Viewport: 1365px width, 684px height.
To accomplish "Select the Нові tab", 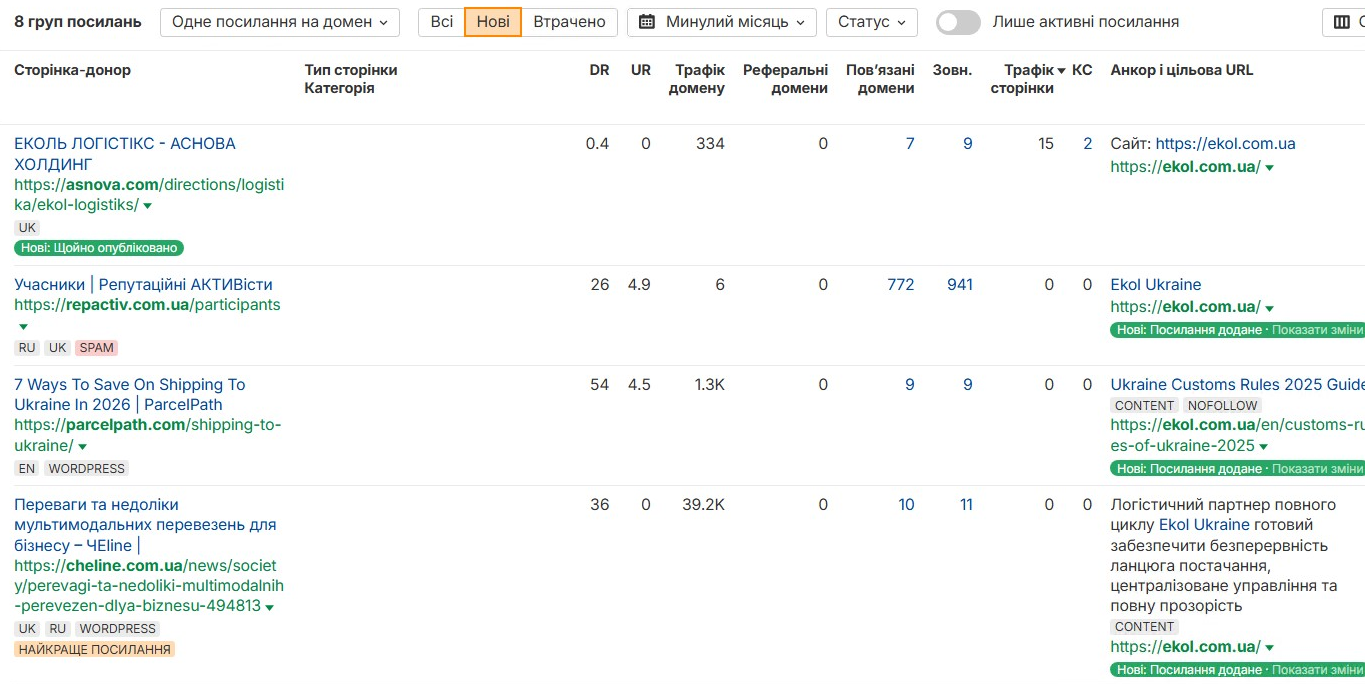I will point(493,22).
